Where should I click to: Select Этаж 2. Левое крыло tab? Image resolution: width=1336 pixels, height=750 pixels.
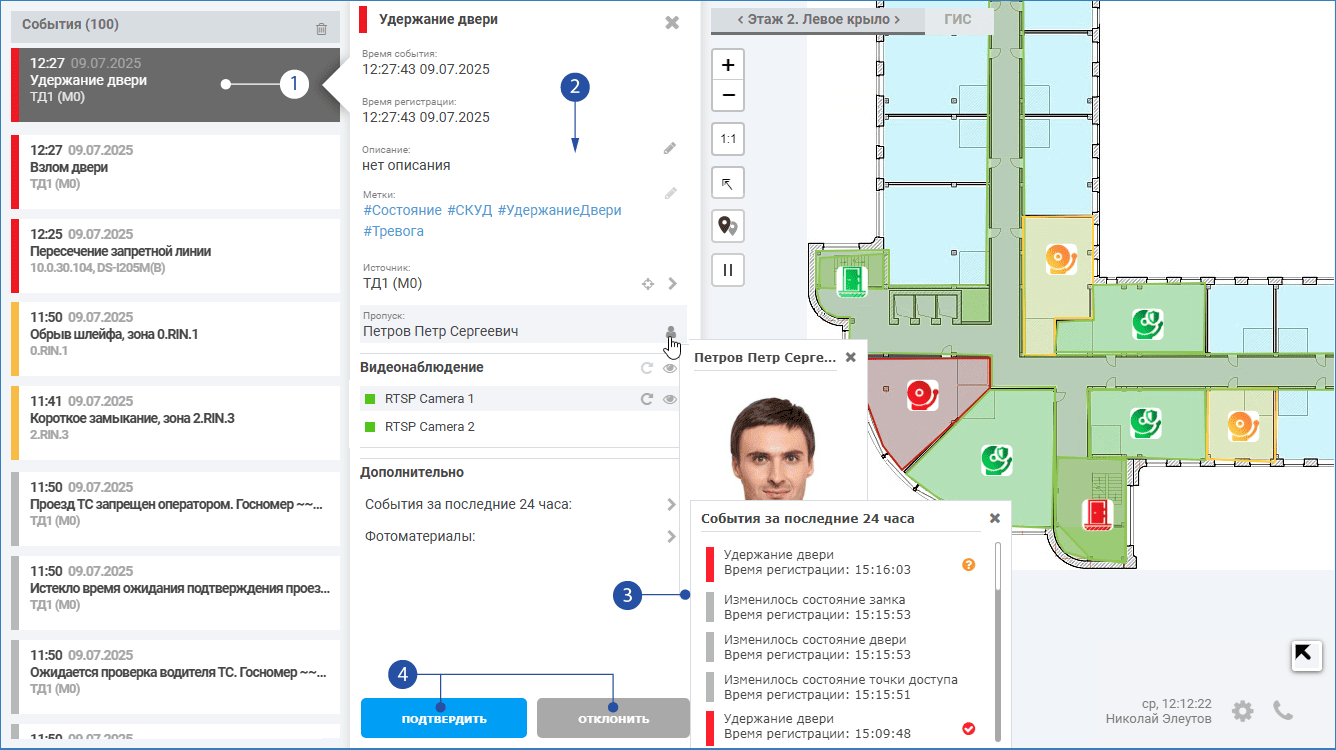coord(818,19)
